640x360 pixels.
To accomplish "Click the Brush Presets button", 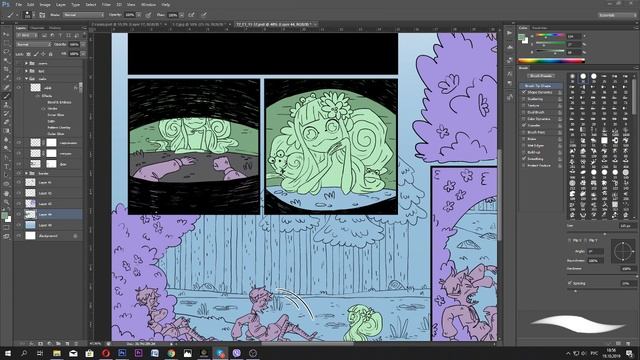I will (541, 76).
